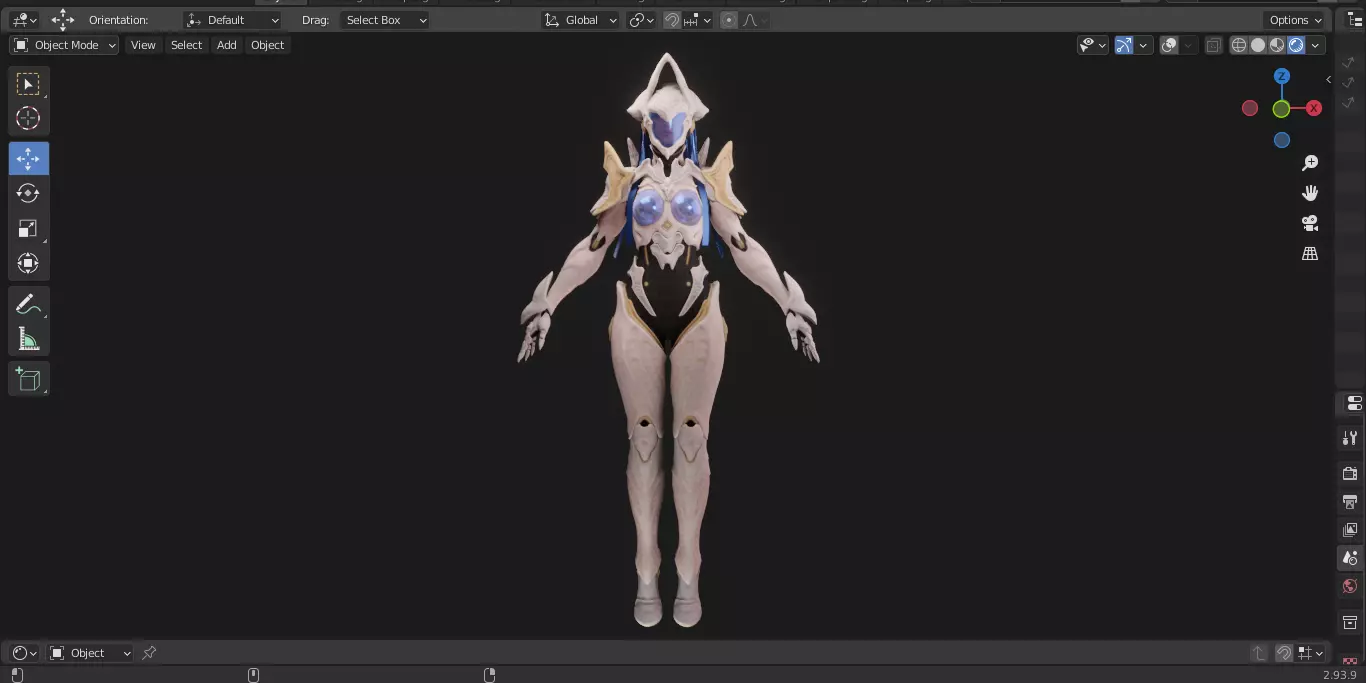The height and width of the screenshot is (683, 1366).
Task: Expand sidebar with small arrow
Action: [x=1328, y=79]
